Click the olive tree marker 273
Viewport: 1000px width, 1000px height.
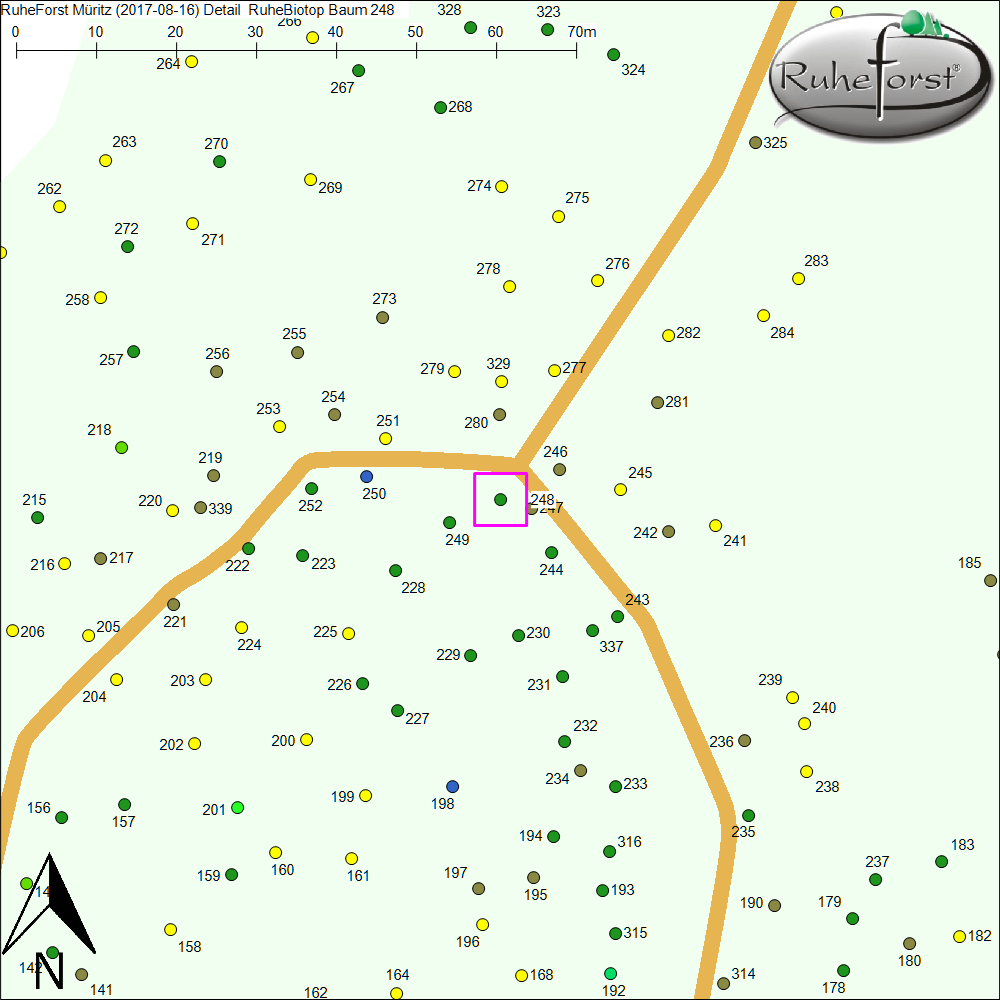click(383, 318)
